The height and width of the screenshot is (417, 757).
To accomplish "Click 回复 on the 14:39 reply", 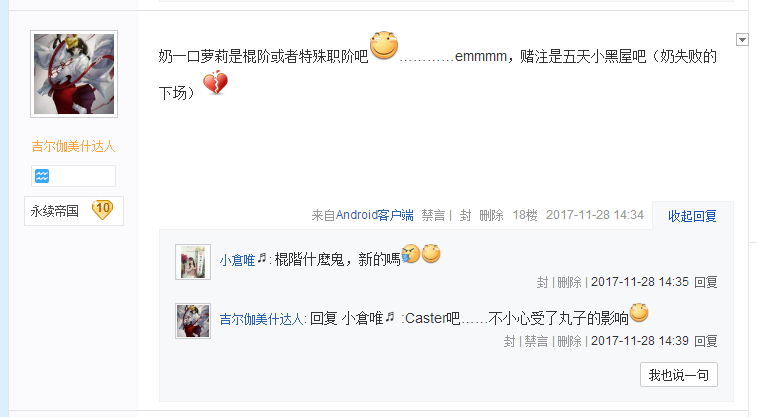I will tap(705, 341).
